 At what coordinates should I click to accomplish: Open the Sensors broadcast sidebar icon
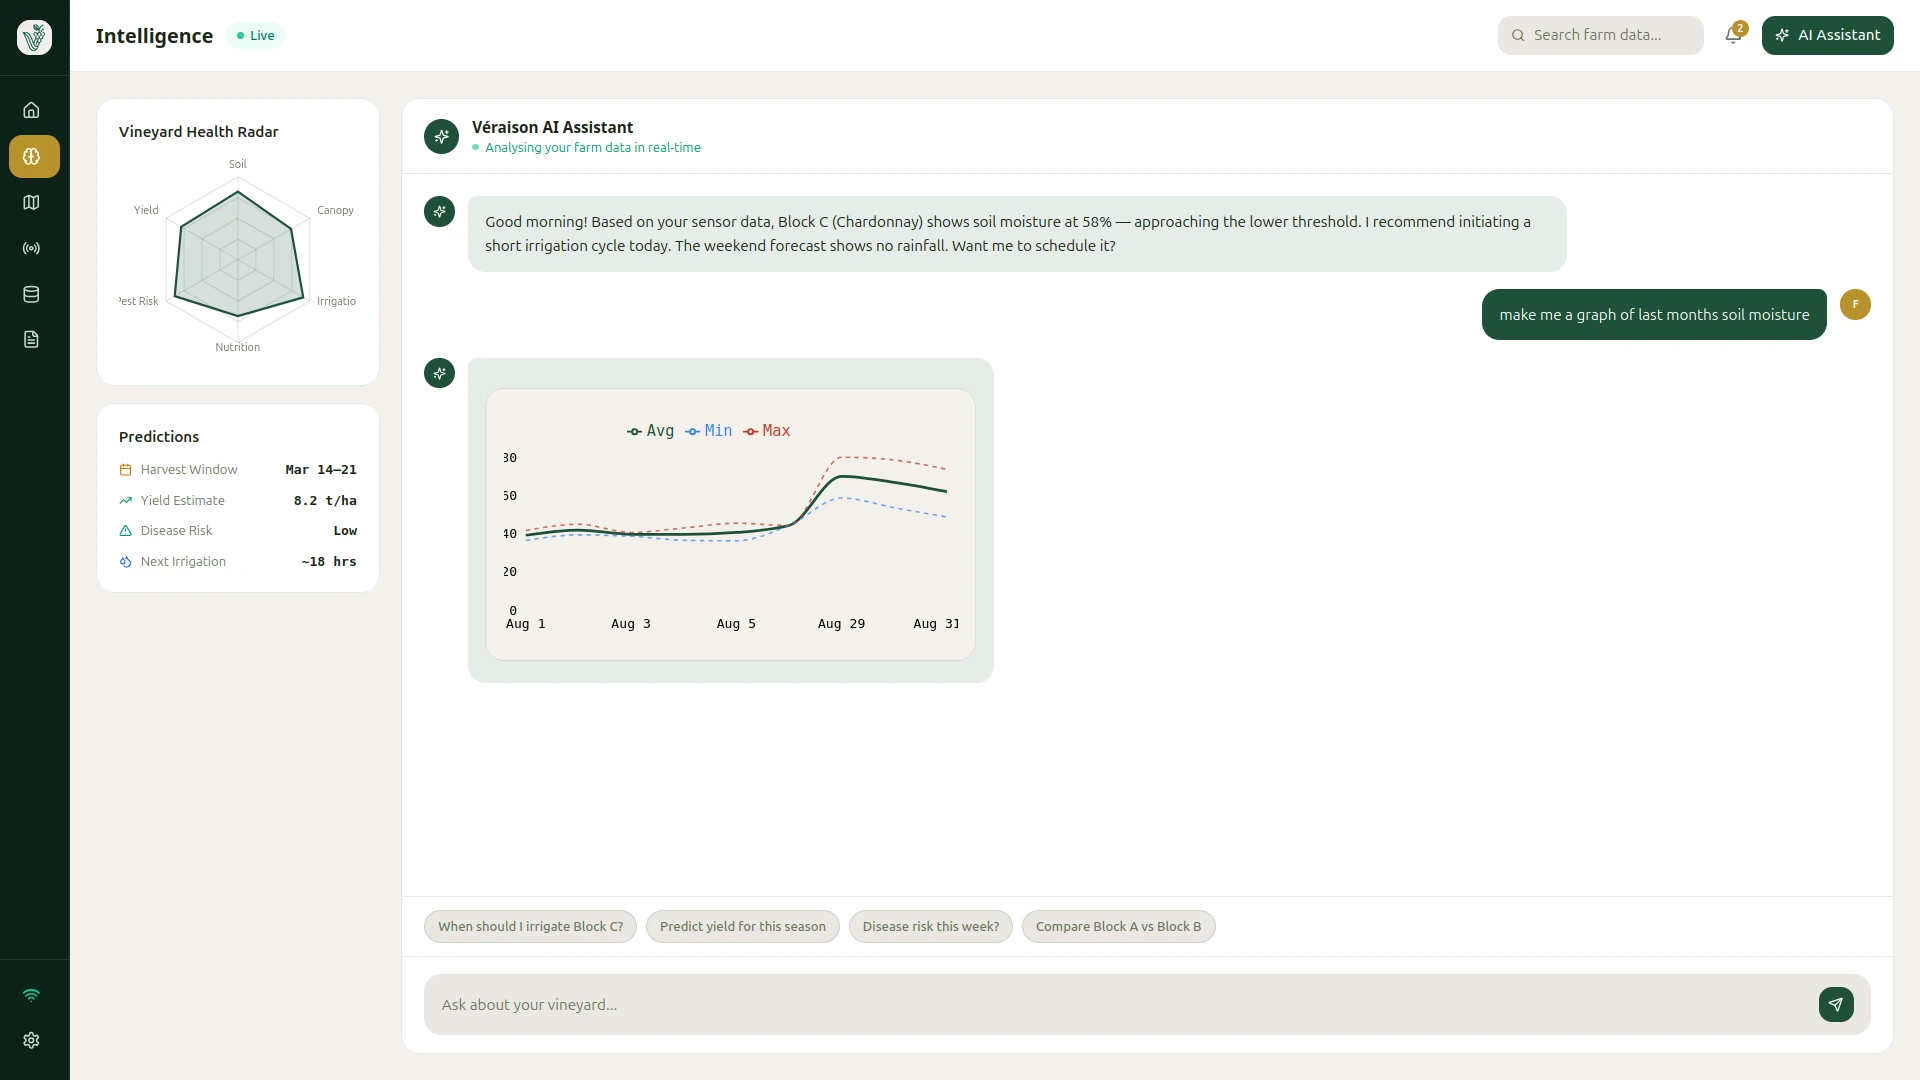(31, 249)
